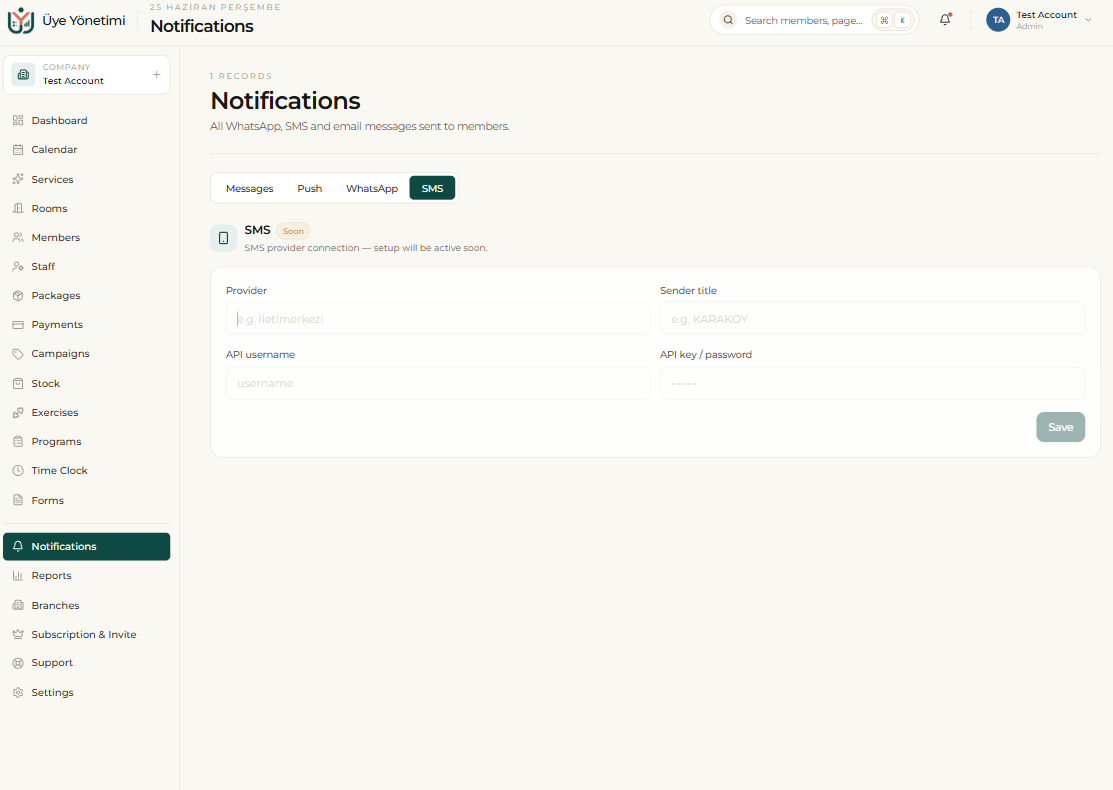The width and height of the screenshot is (1113, 790).
Task: Click the Subscription & Invite crown icon
Action: 18,635
